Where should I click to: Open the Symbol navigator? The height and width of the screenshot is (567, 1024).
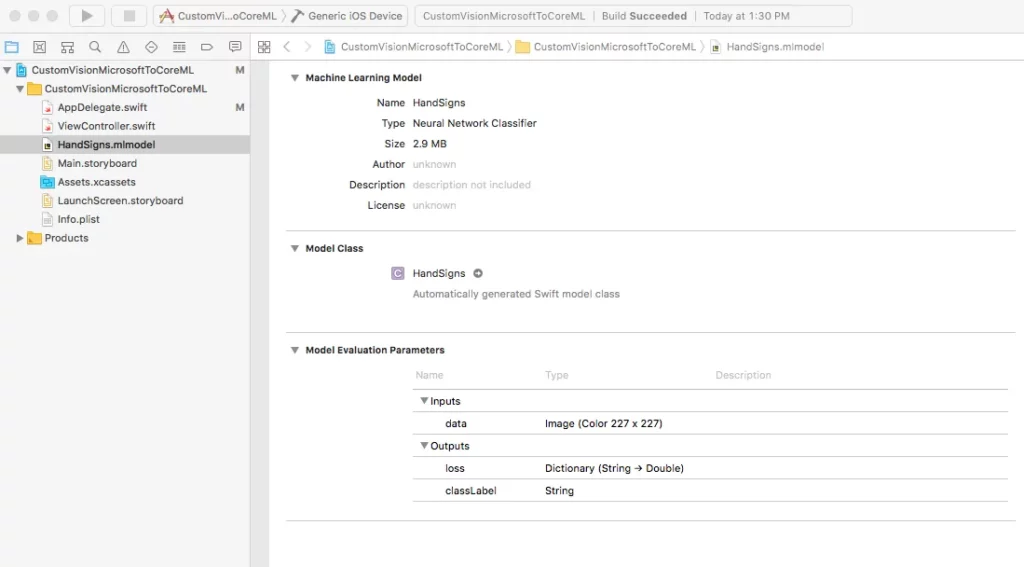coord(67,47)
